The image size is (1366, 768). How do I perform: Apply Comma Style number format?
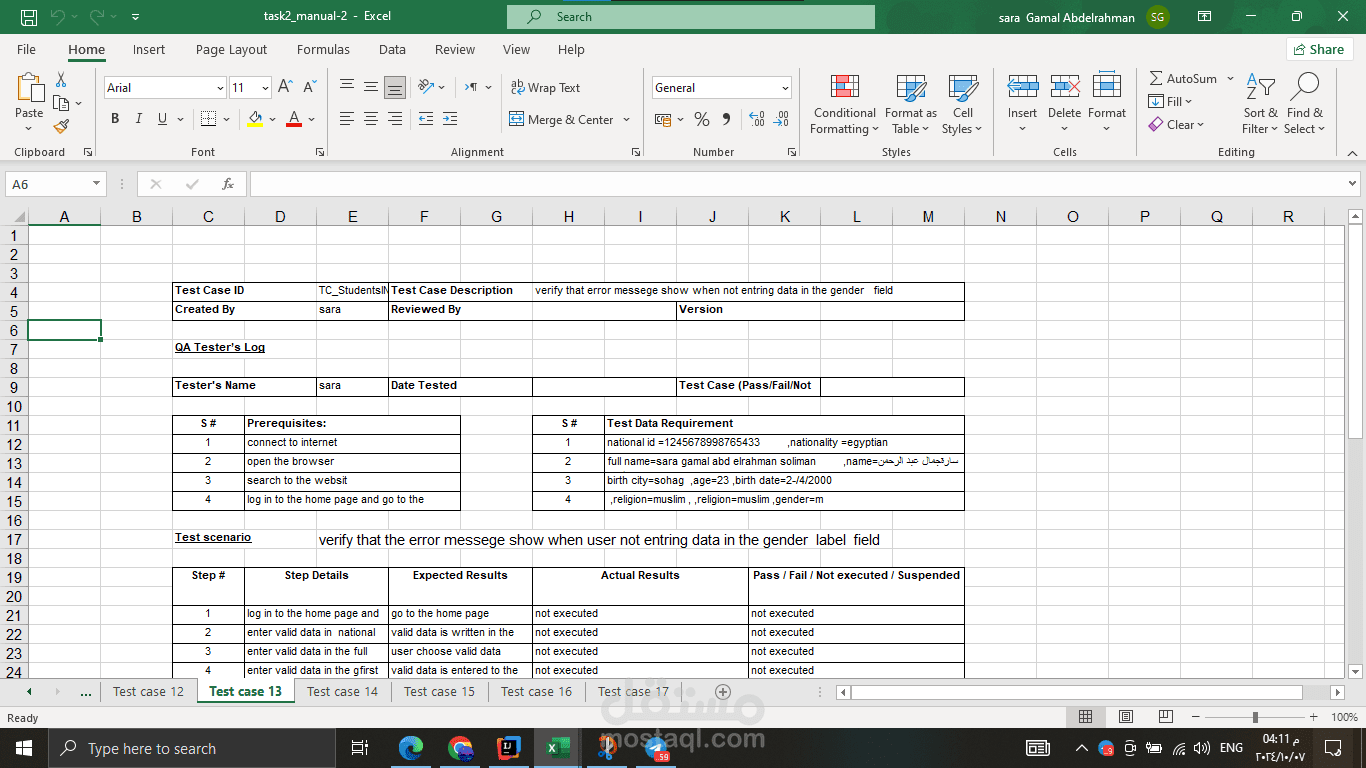pyautogui.click(x=726, y=120)
